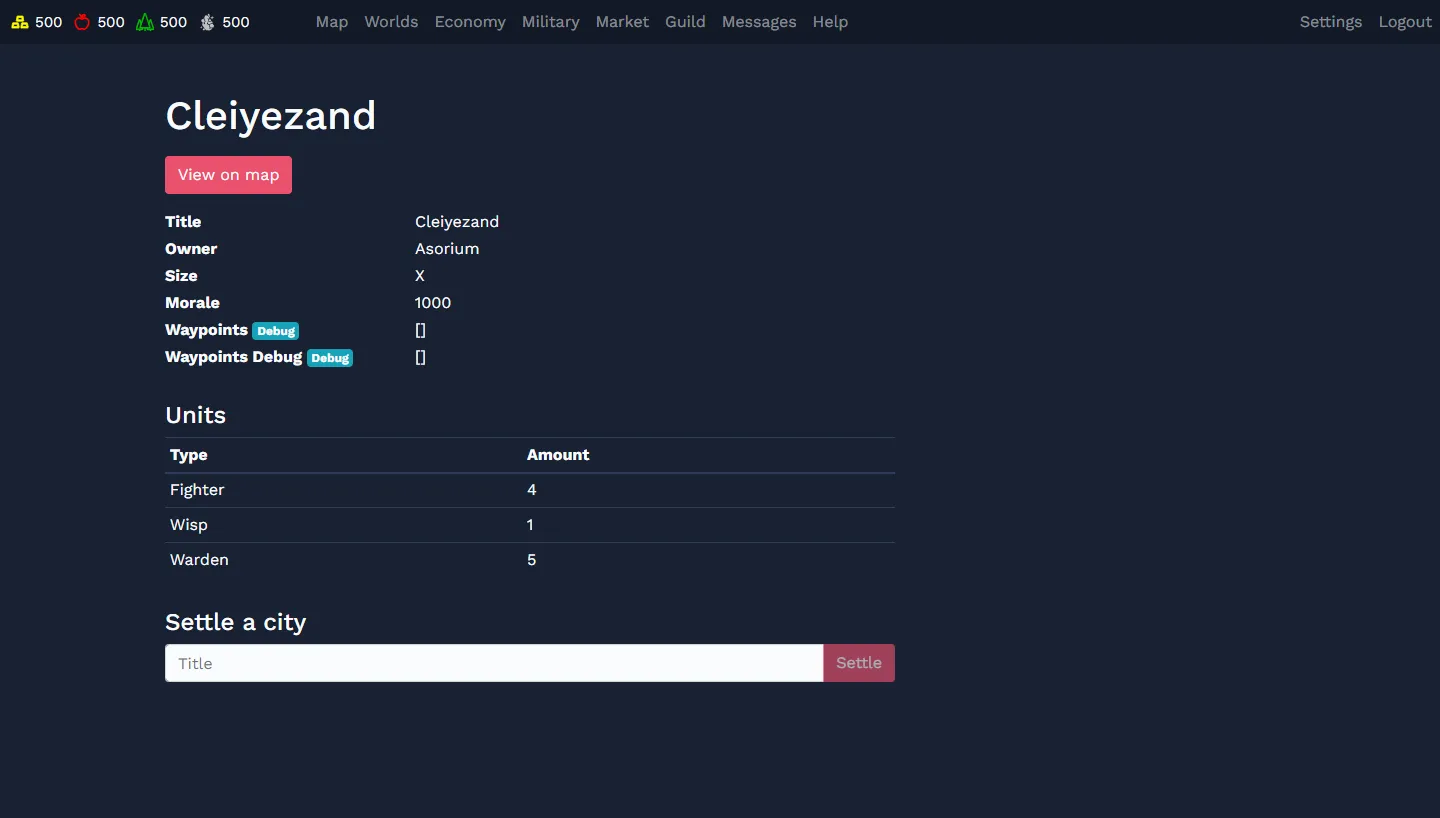This screenshot has height=818, width=1440.
Task: Click the Units section heading
Action: (196, 415)
